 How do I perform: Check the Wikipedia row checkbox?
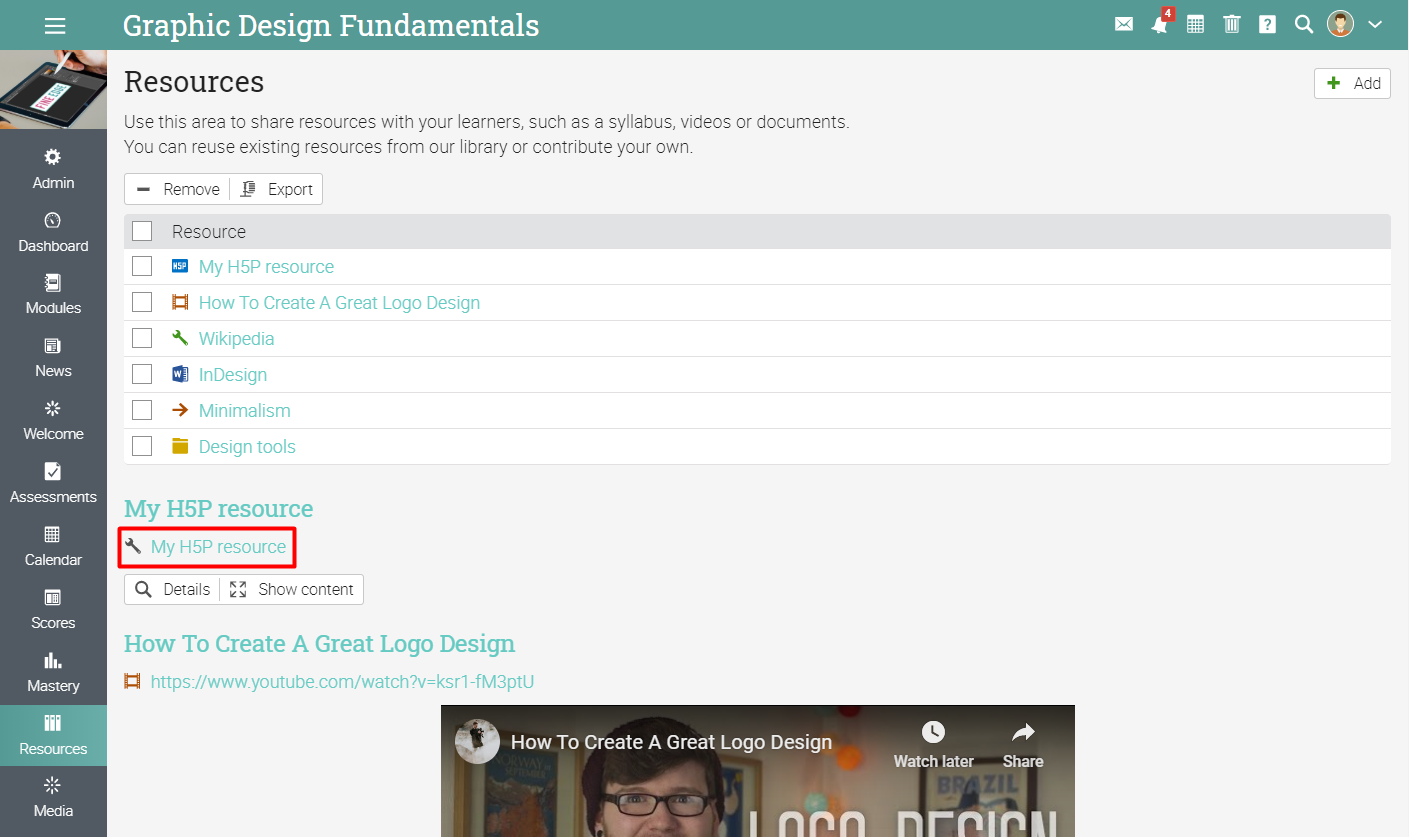(142, 338)
